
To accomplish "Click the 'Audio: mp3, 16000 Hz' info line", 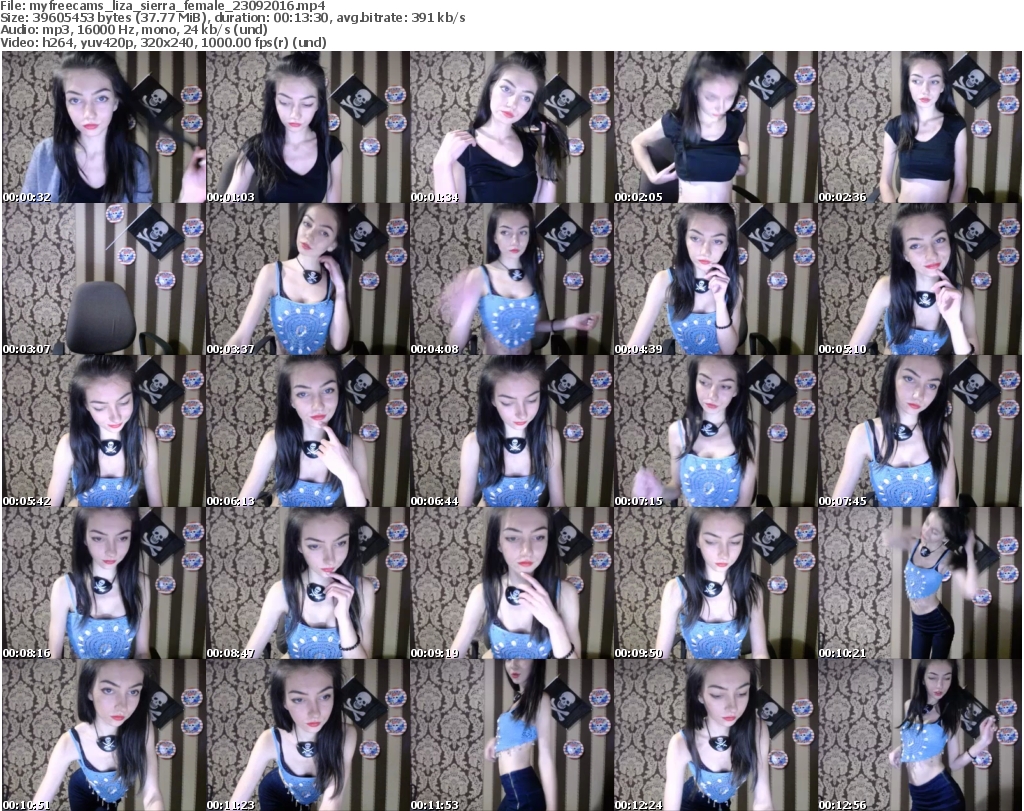I will [x=134, y=30].
